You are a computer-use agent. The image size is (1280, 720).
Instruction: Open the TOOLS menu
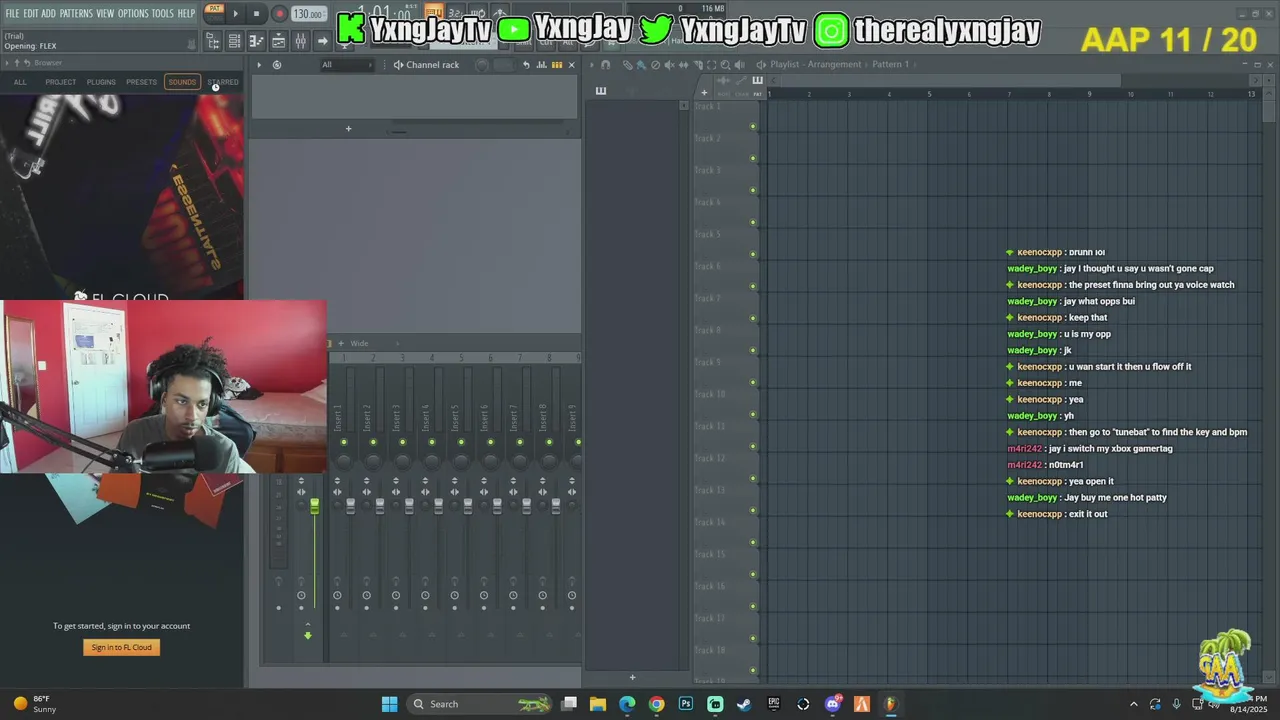[163, 13]
